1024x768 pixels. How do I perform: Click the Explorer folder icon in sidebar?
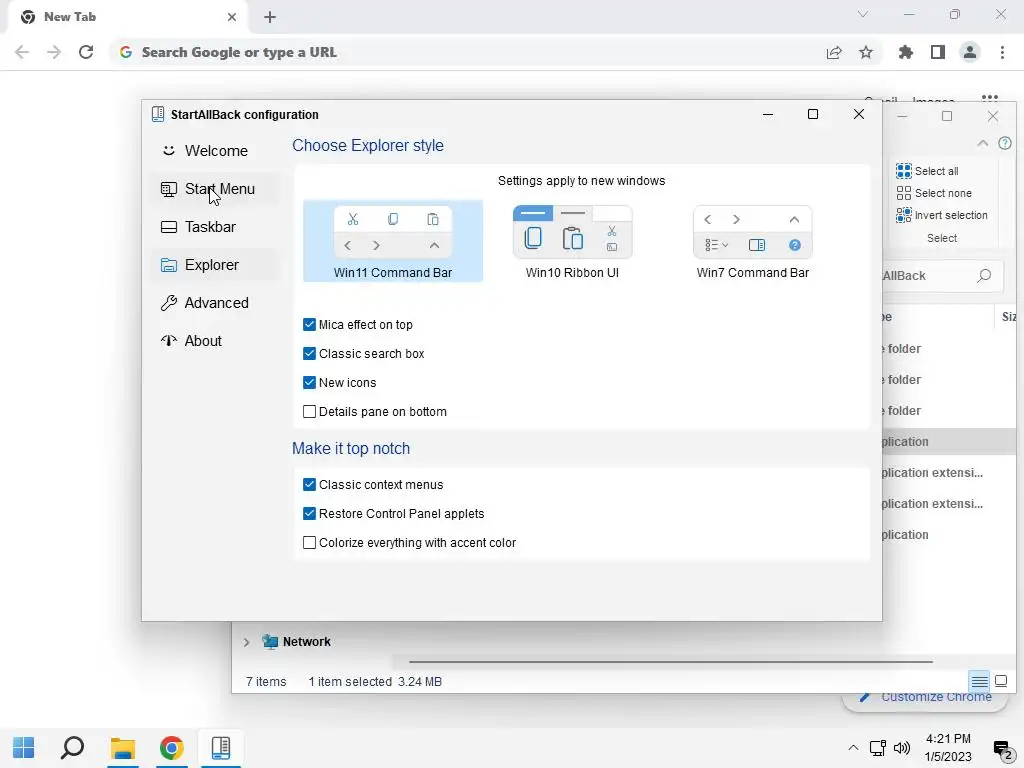click(x=168, y=265)
